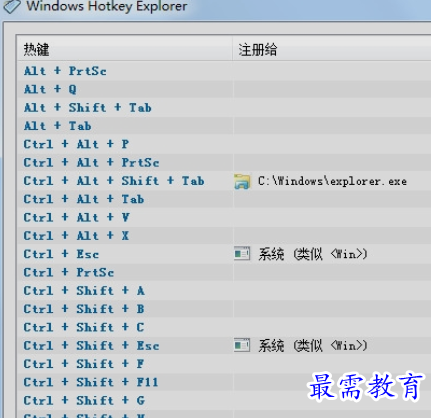The height and width of the screenshot is (418, 431).
Task: Select the Ctrl + Alt + V row
Action: tap(224, 218)
